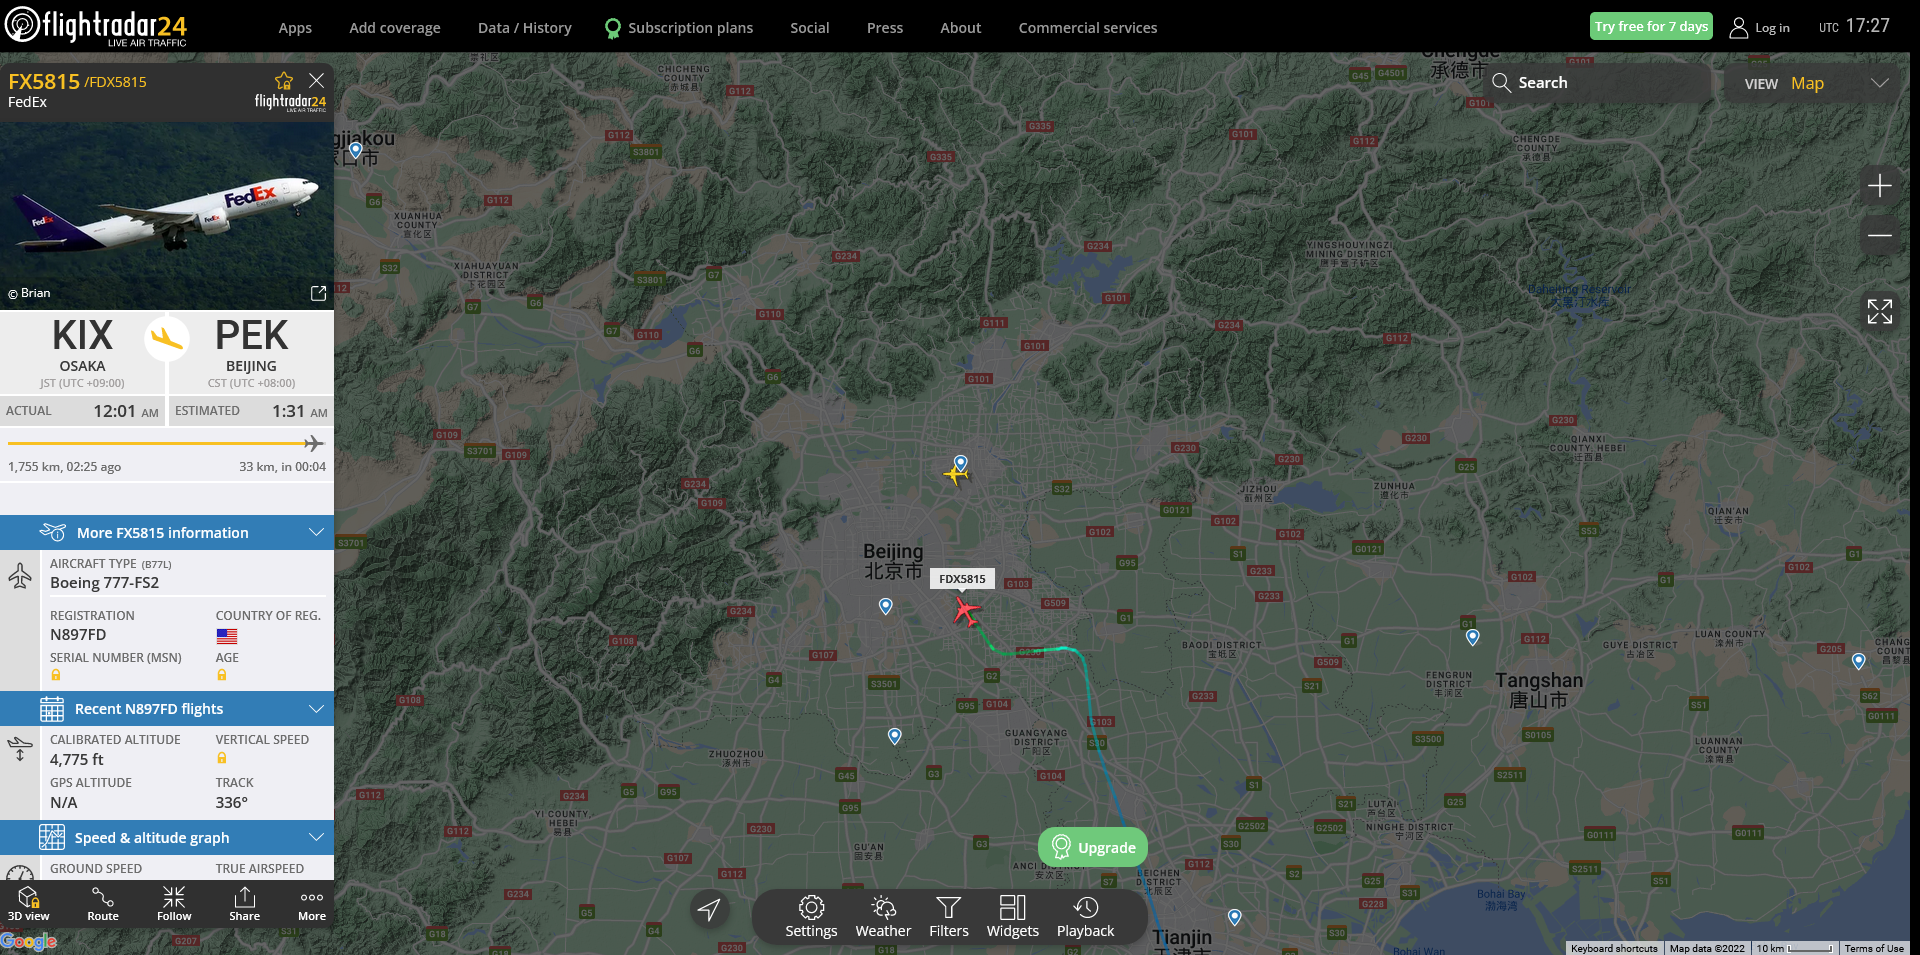Screen dimensions: 1920x955
Task: Click the FedEx aircraft photo
Action: click(x=167, y=215)
